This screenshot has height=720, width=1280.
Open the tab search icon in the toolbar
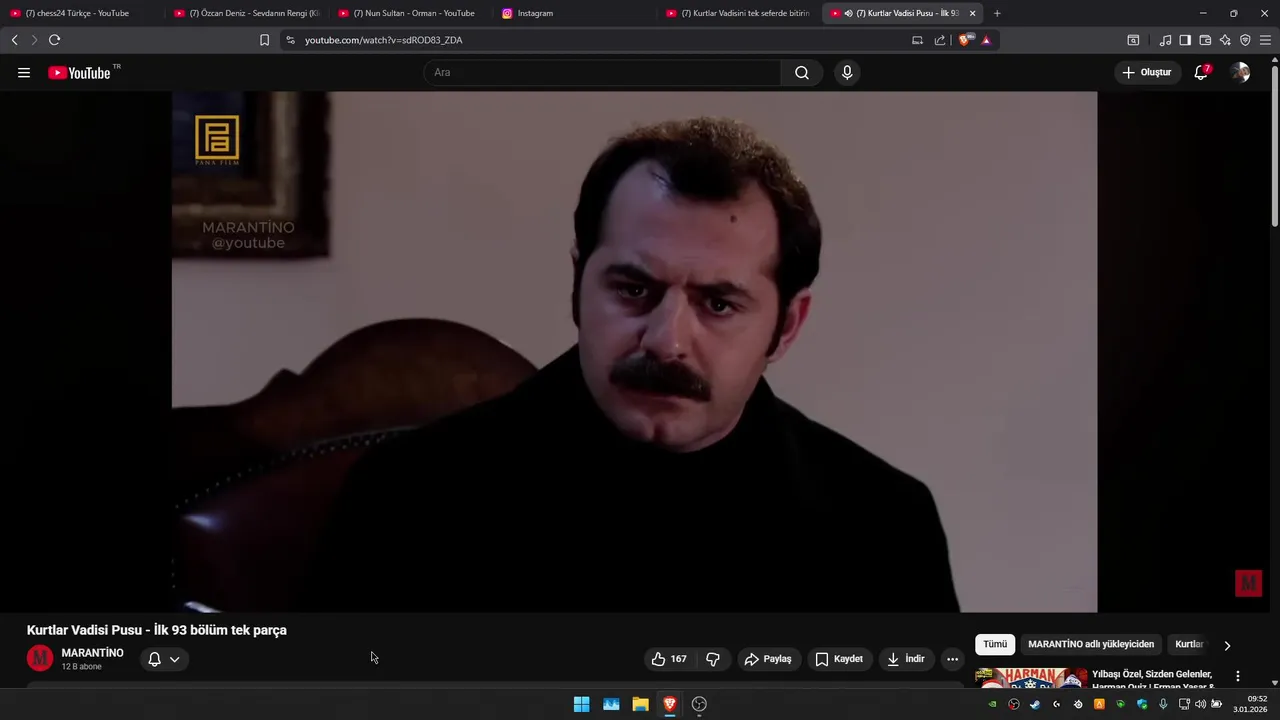click(1133, 40)
